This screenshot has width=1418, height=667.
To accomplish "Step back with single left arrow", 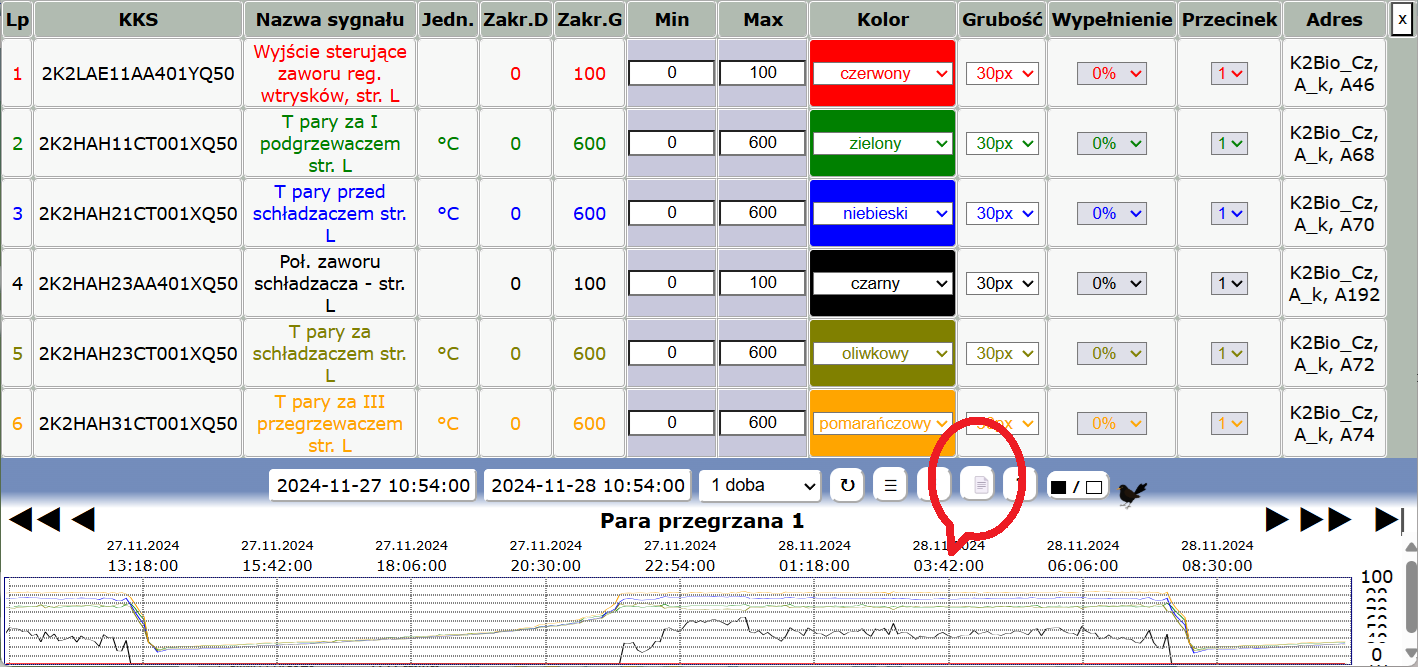I will (83, 519).
